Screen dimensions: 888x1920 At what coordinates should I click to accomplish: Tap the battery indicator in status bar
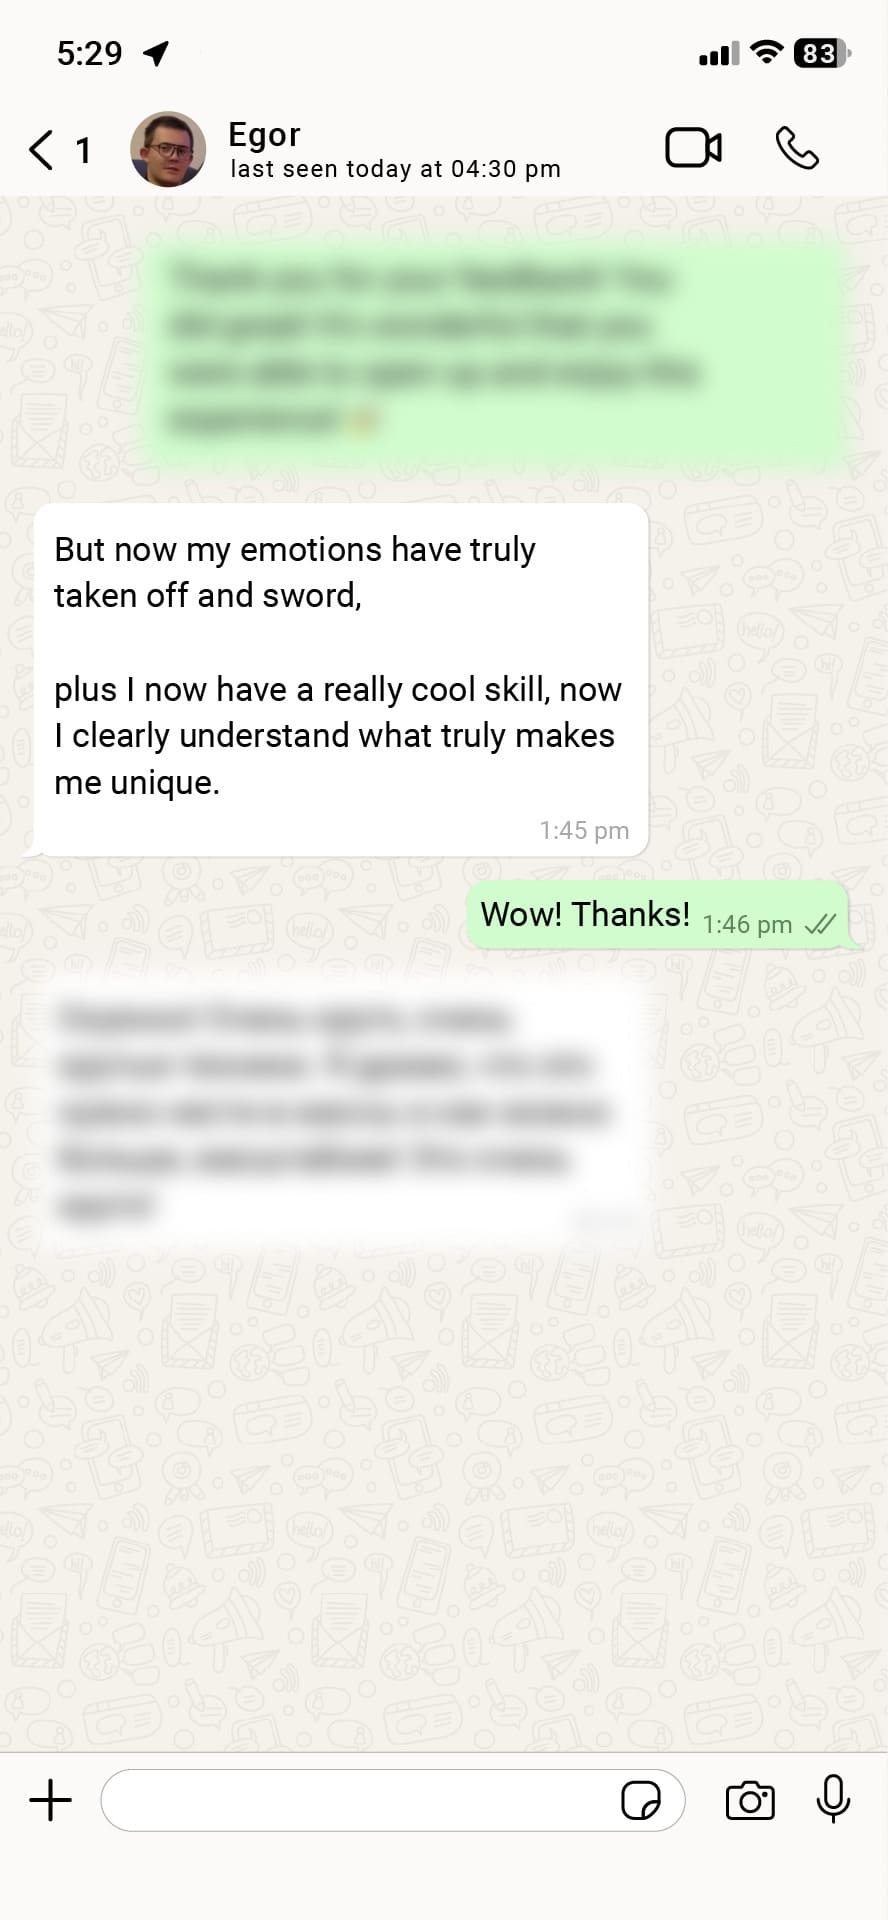[x=821, y=53]
